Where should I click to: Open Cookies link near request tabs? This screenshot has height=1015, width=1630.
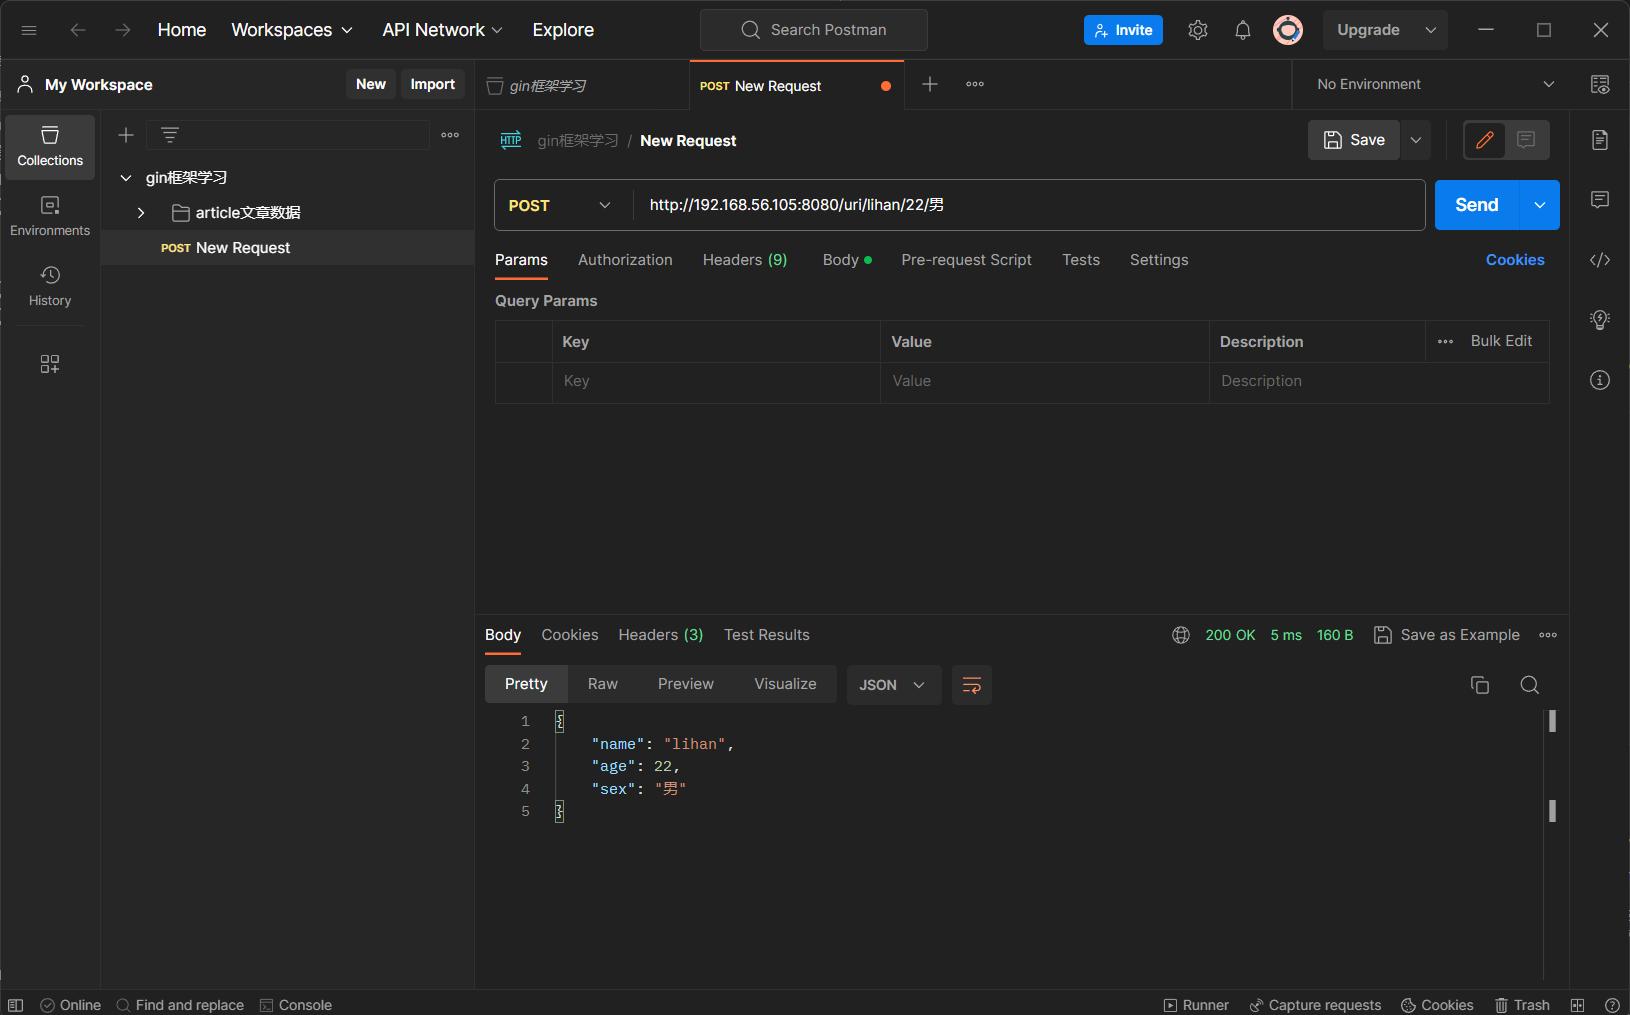pos(1515,260)
